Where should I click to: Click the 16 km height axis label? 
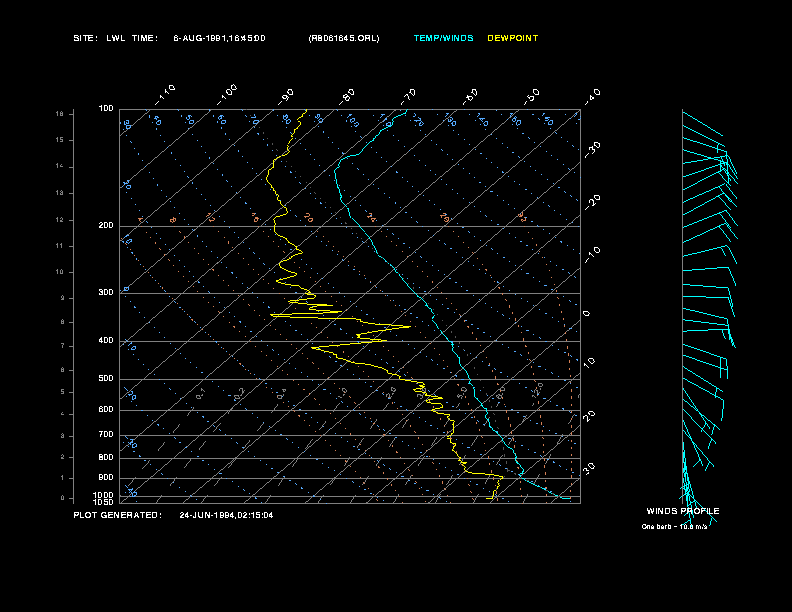[60, 114]
